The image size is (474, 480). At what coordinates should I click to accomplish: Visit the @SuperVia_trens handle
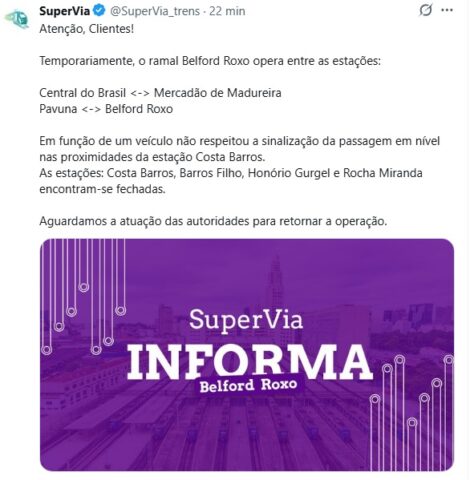point(155,11)
